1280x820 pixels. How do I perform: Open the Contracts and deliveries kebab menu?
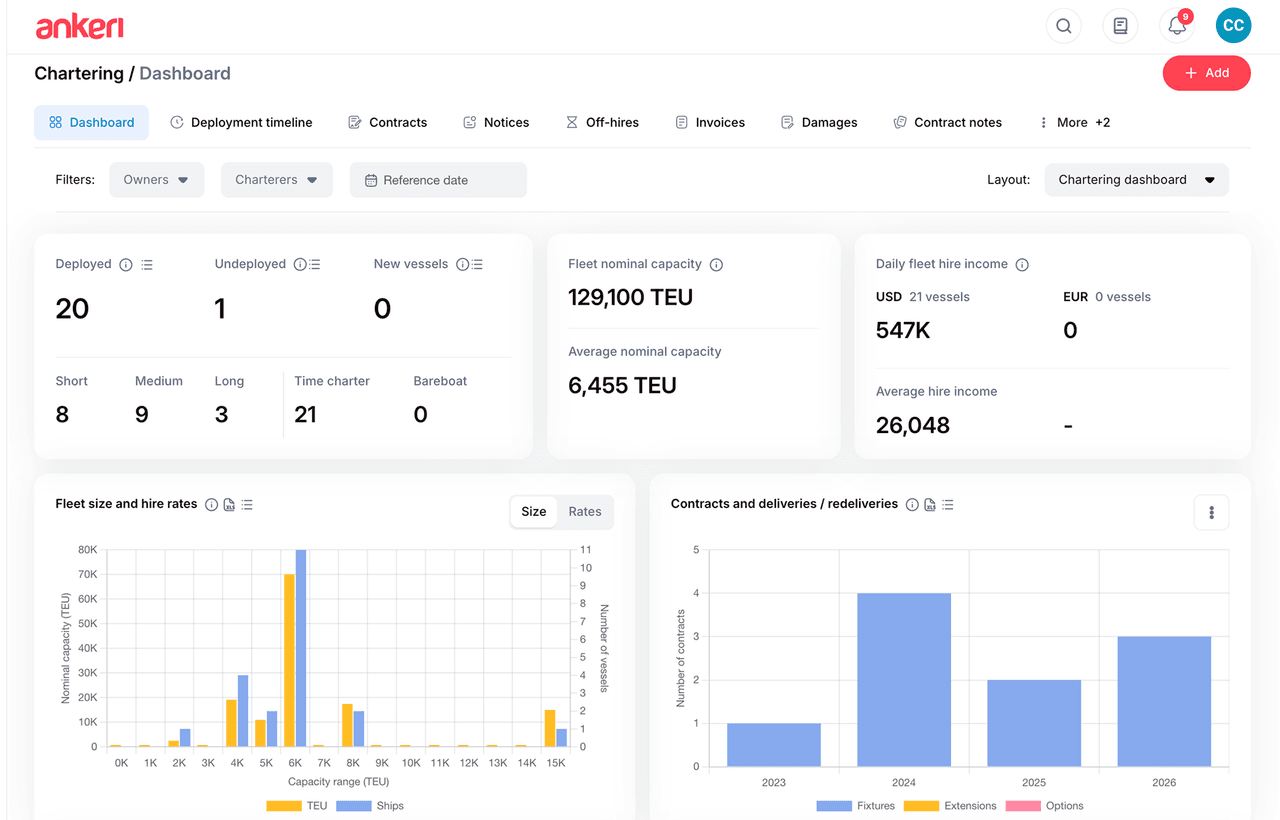tap(1211, 511)
